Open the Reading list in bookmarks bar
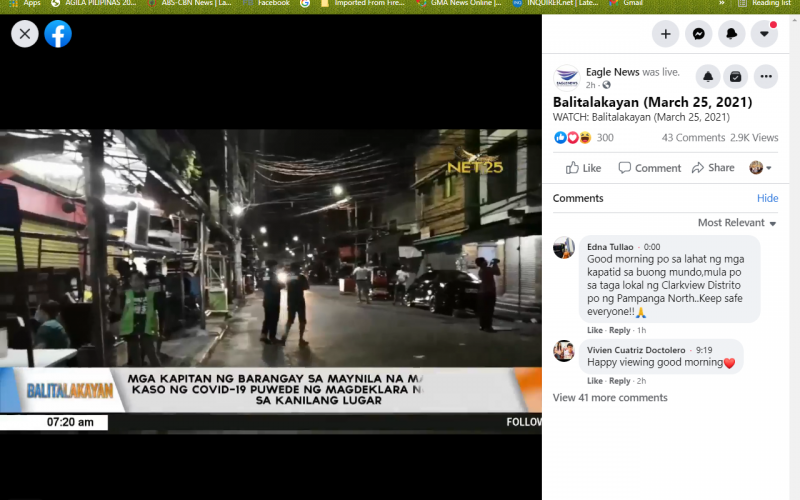 tap(770, 4)
